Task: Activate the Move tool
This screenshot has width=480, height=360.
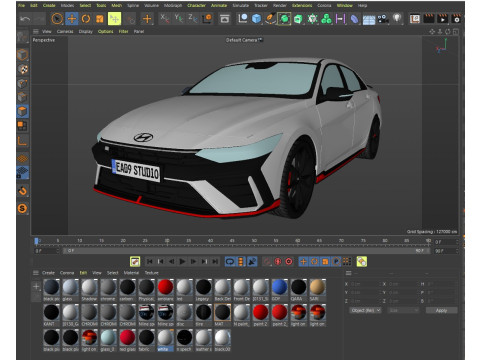Action: click(72, 19)
